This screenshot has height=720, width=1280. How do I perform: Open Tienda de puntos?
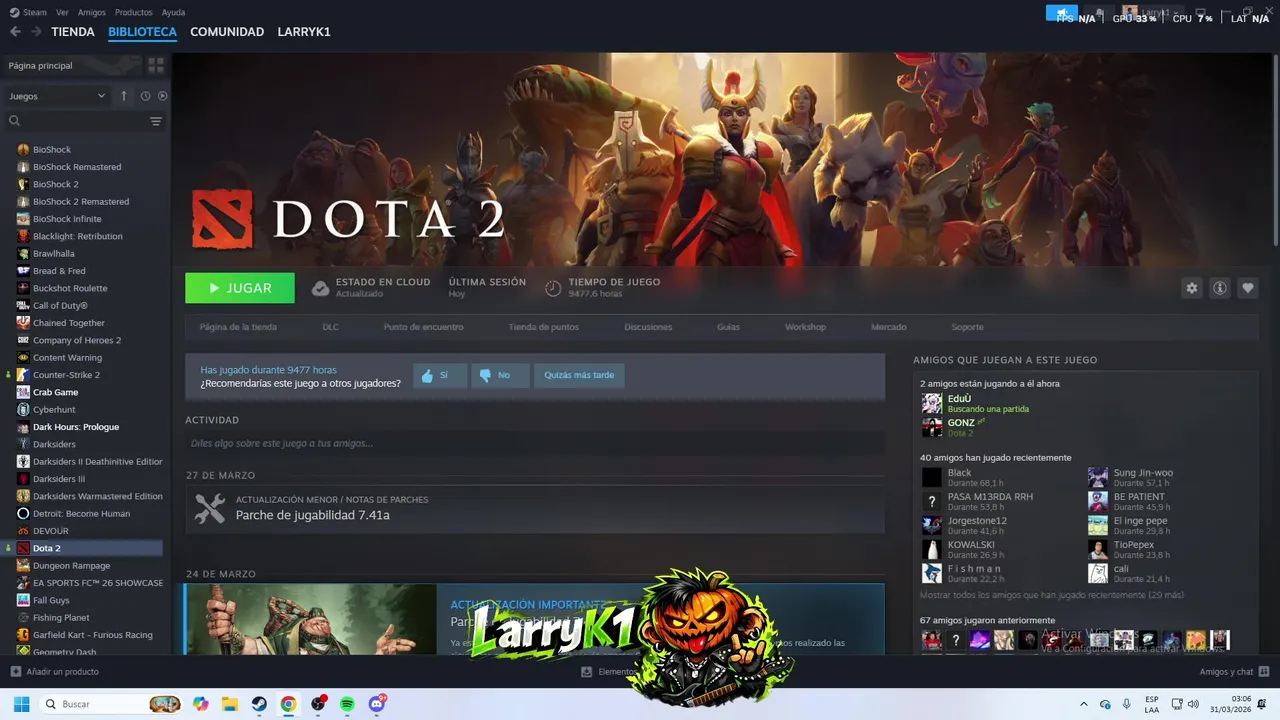[543, 327]
